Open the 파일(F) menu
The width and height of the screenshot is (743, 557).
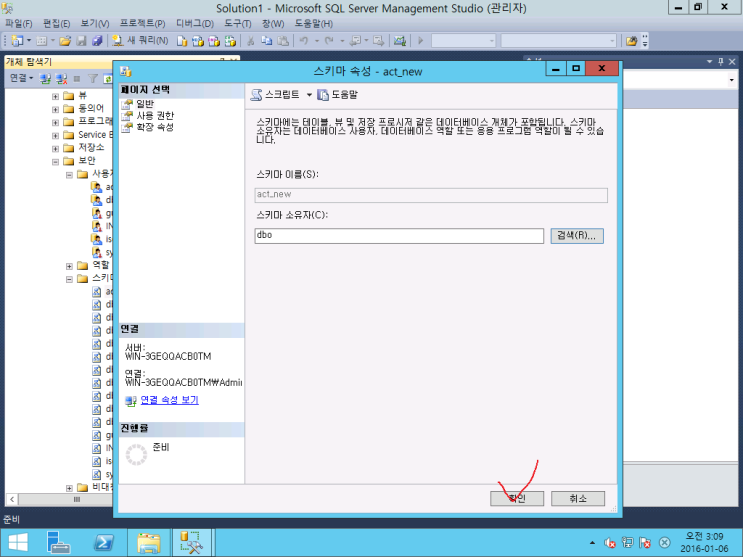19,23
